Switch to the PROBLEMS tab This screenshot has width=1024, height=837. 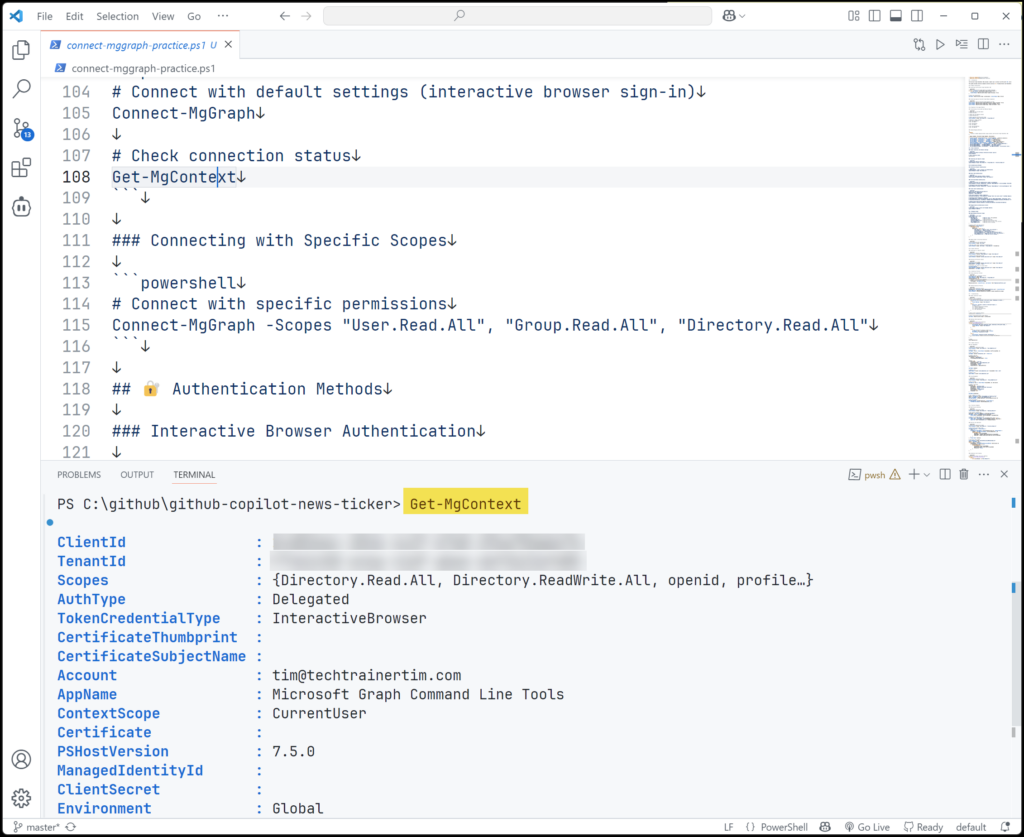tap(79, 475)
